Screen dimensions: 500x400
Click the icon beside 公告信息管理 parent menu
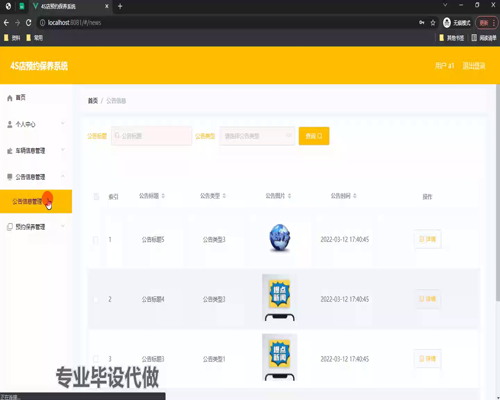pyautogui.click(x=10, y=177)
